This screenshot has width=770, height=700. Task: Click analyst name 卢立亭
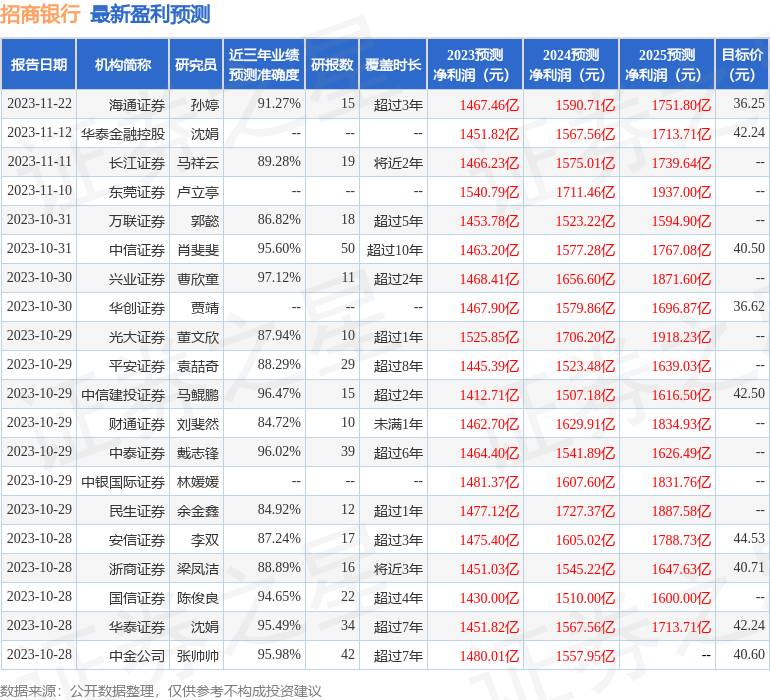198,192
